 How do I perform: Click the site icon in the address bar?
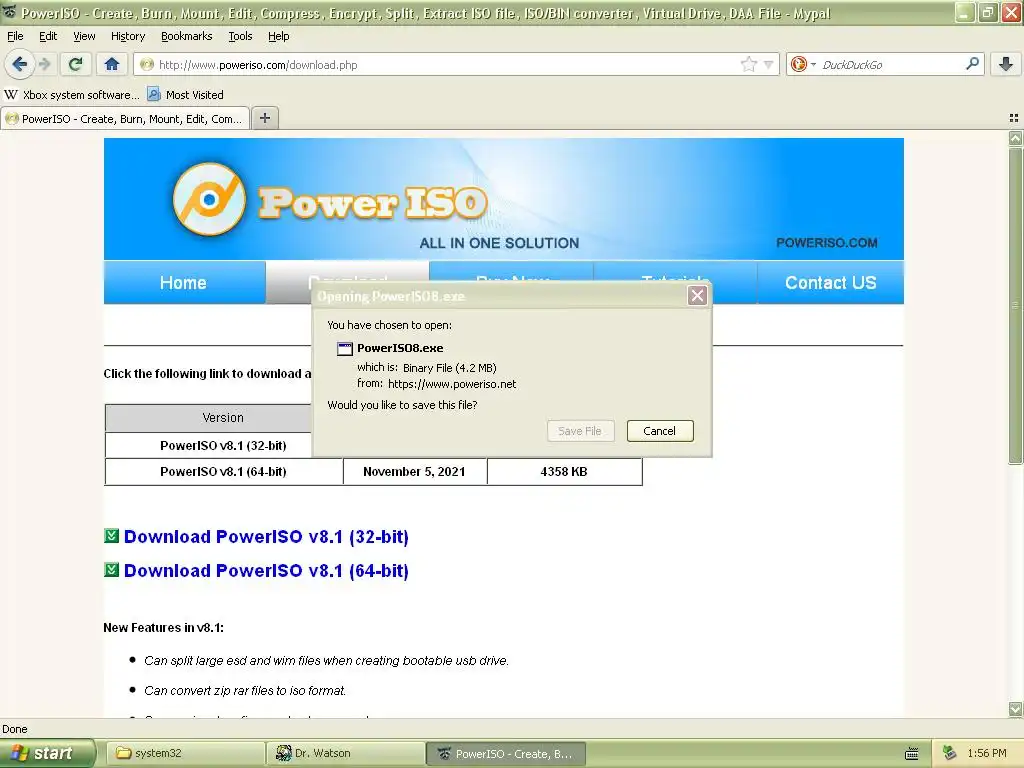(x=147, y=65)
